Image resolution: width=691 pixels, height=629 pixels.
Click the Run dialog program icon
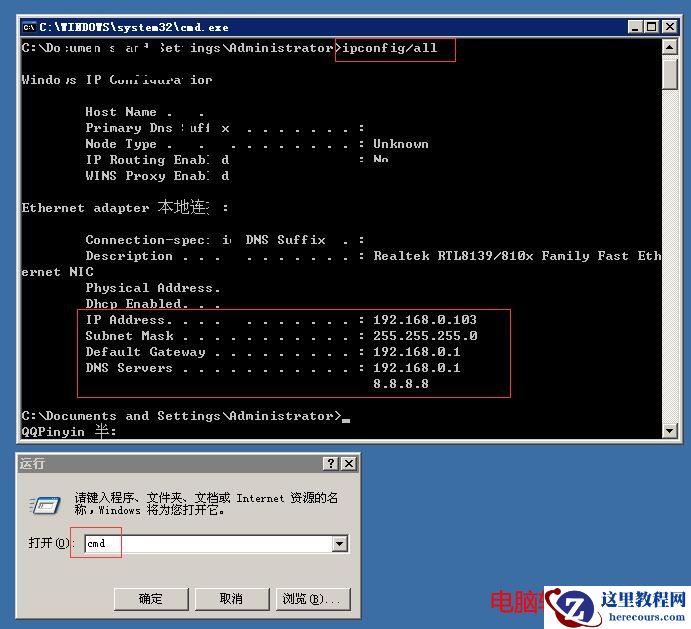45,506
